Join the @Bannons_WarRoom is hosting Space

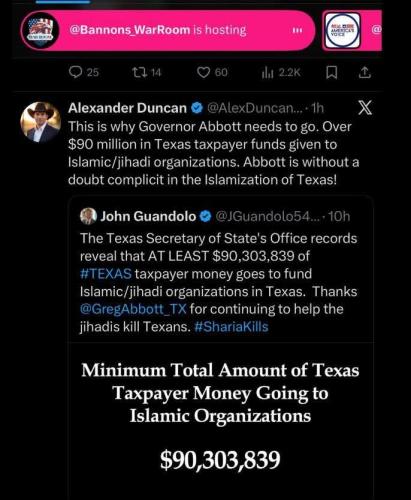tap(168, 30)
